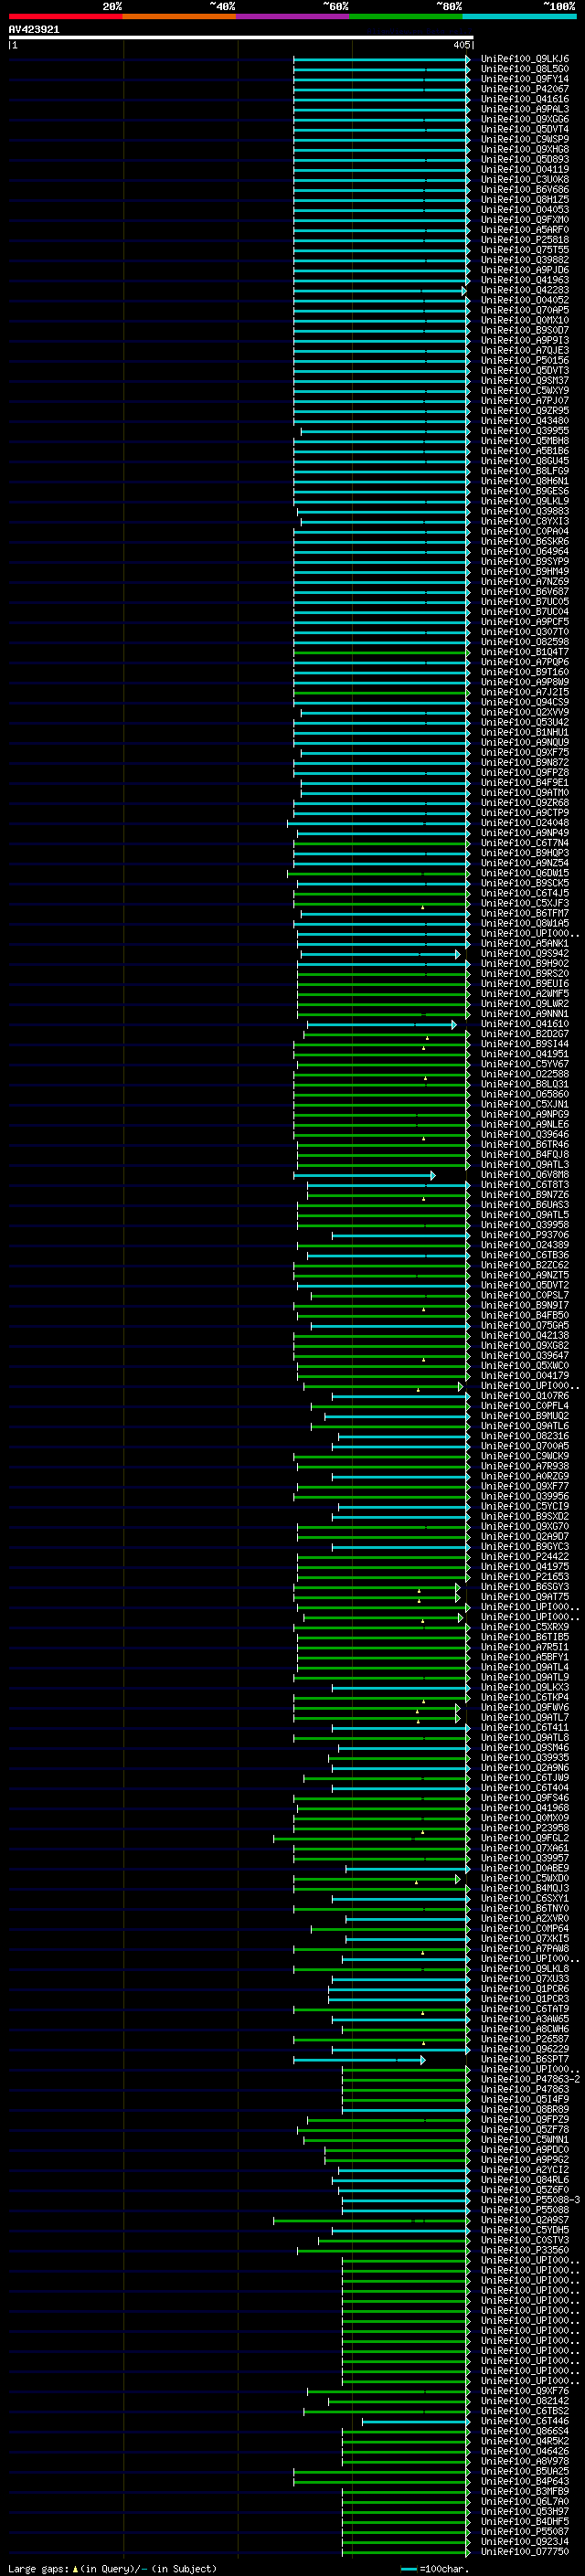Select UniRef100_Q9SM37 hit label

pyautogui.click(x=525, y=381)
